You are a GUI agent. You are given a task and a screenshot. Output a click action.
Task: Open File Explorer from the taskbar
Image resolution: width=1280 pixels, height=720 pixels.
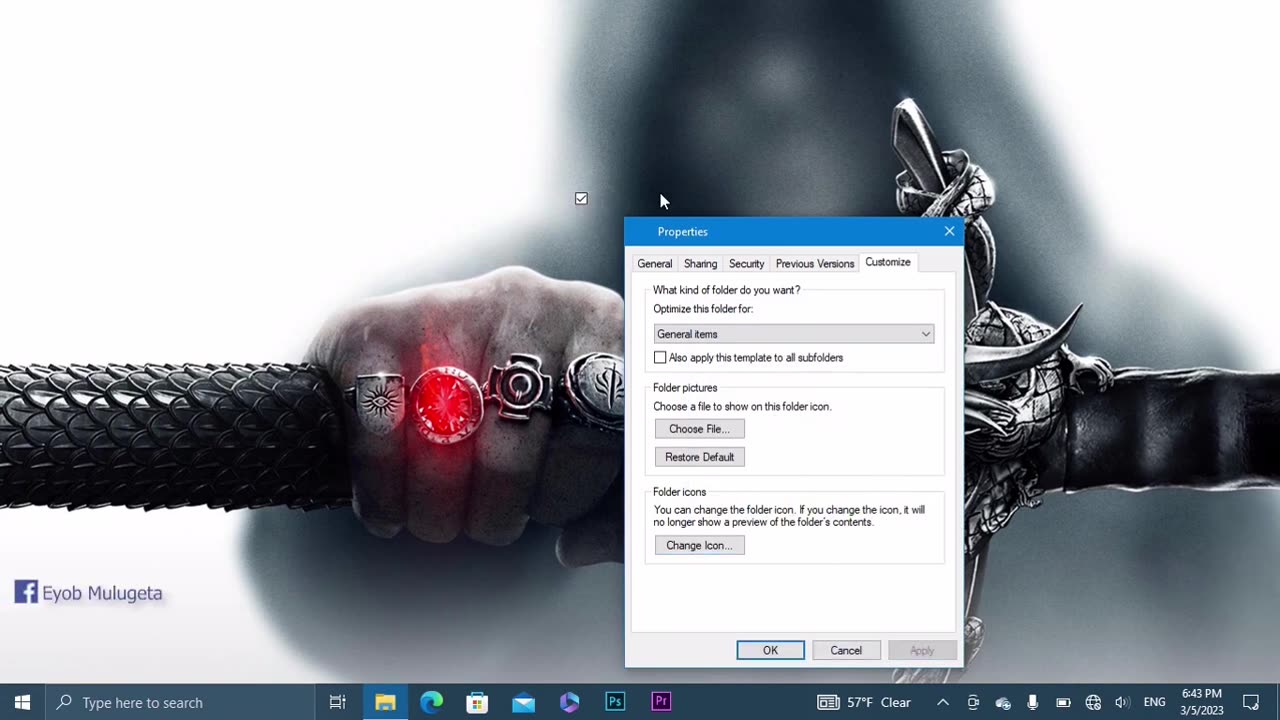point(385,702)
